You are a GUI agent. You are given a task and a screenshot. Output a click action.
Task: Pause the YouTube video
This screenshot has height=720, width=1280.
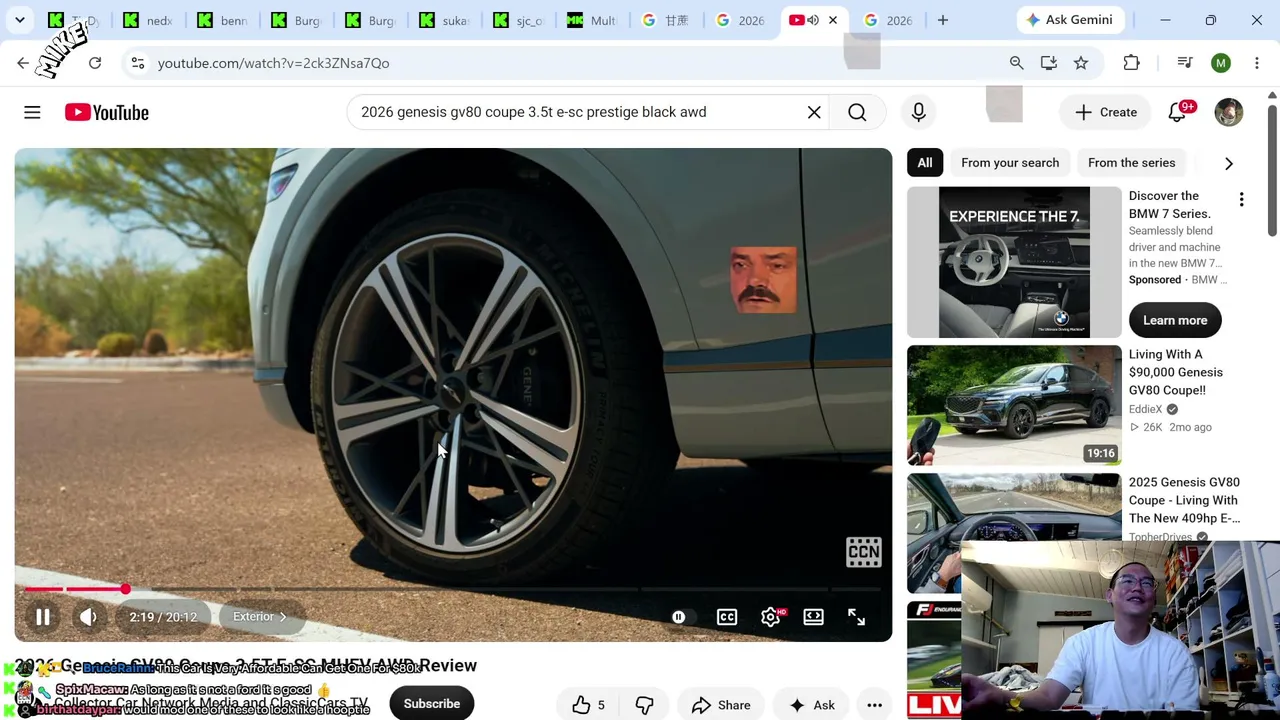pos(43,617)
